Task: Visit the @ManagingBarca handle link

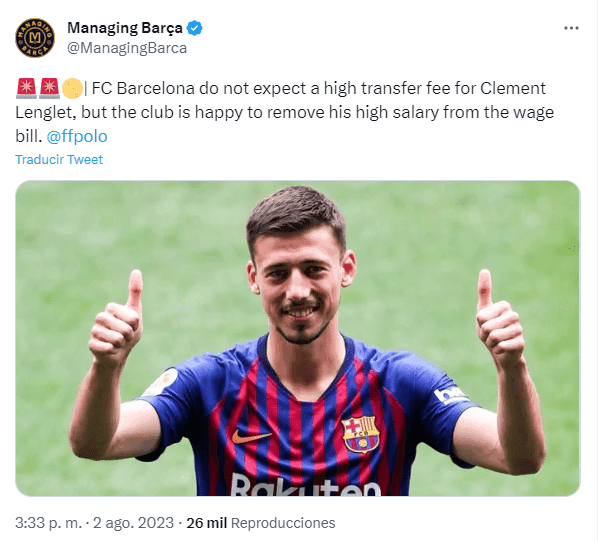Action: coord(127,47)
